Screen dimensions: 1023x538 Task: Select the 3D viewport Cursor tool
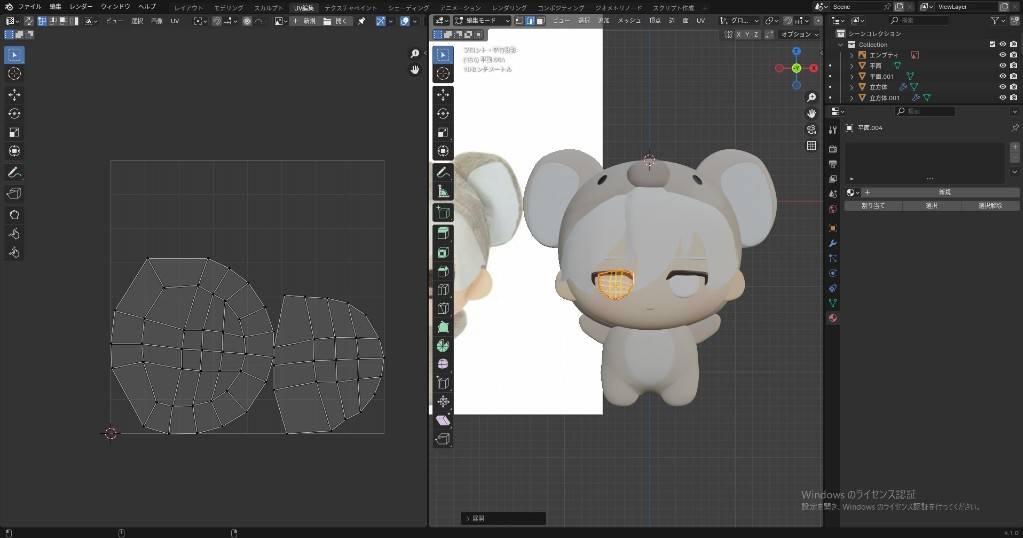[x=443, y=73]
